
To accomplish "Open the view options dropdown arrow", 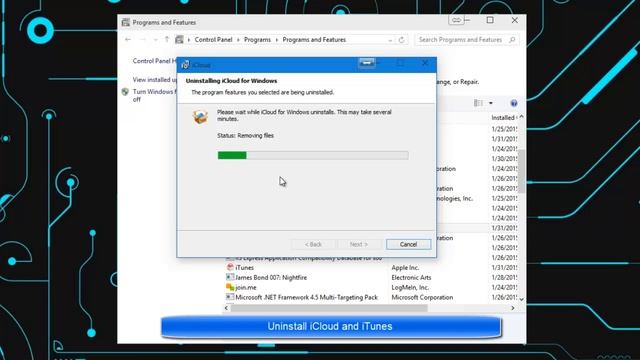I will tap(491, 103).
